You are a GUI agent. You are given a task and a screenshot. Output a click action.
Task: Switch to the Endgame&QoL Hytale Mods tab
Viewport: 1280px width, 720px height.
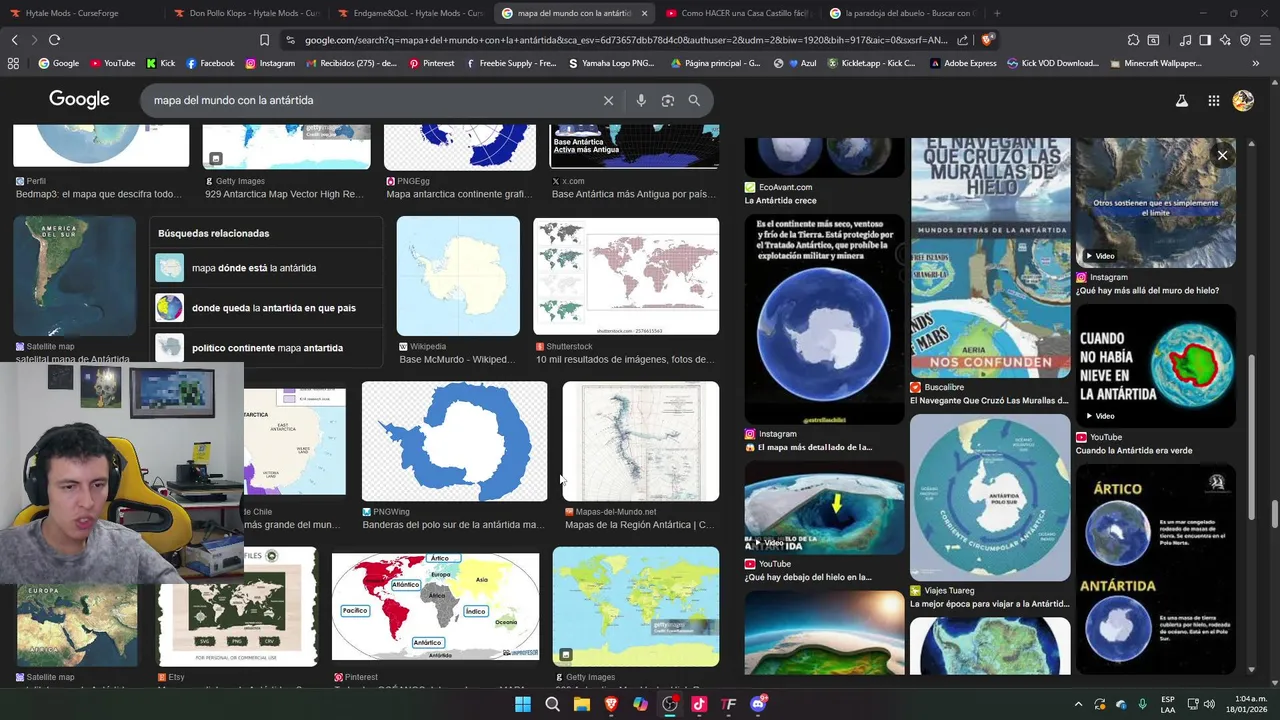click(410, 13)
